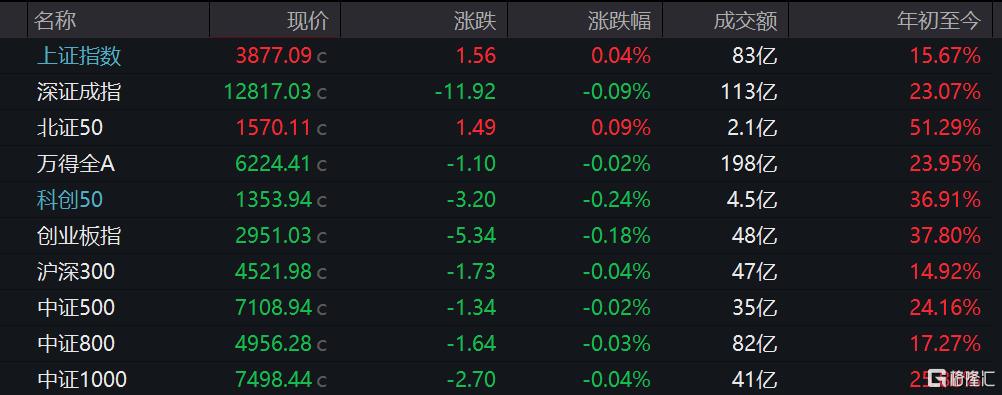The width and height of the screenshot is (1002, 395).
Task: Click the change value -3.20
Action: (472, 200)
